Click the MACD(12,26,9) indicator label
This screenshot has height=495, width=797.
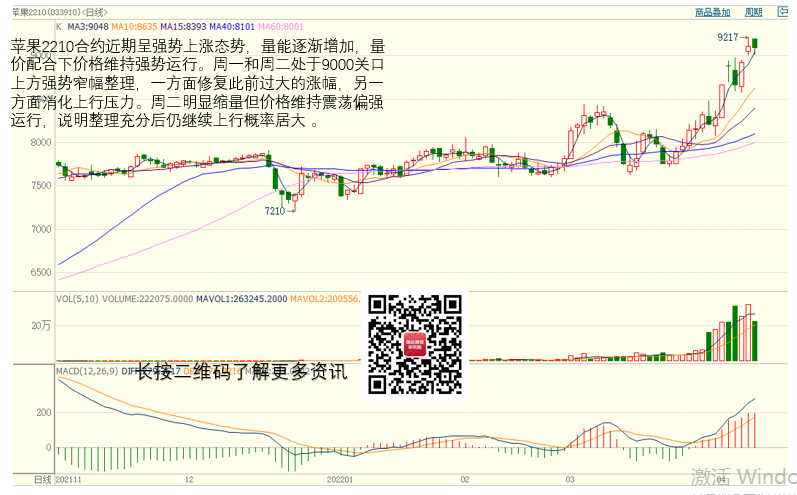[x=86, y=371]
